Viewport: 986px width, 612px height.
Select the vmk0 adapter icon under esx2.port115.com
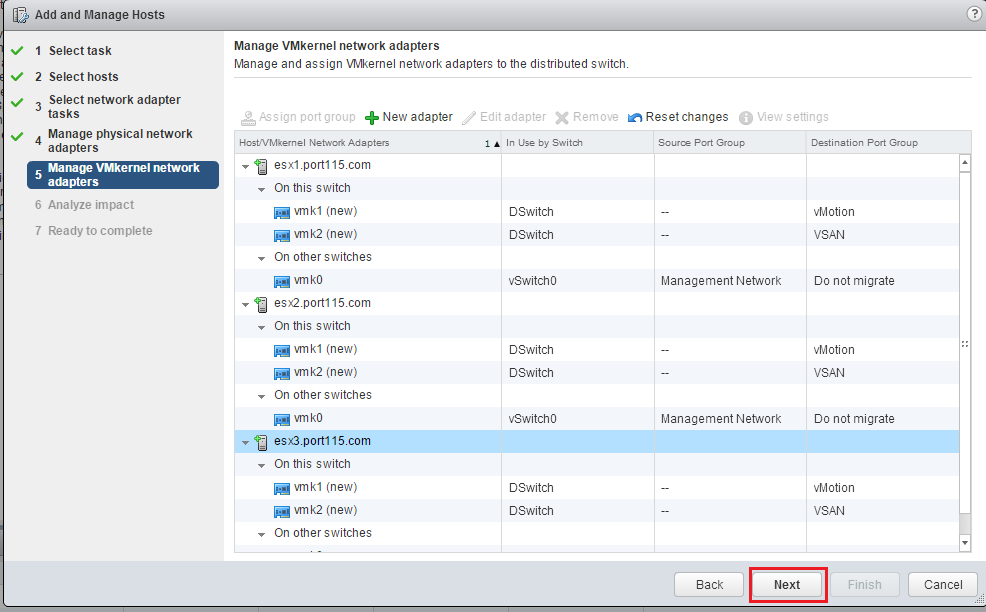point(282,419)
